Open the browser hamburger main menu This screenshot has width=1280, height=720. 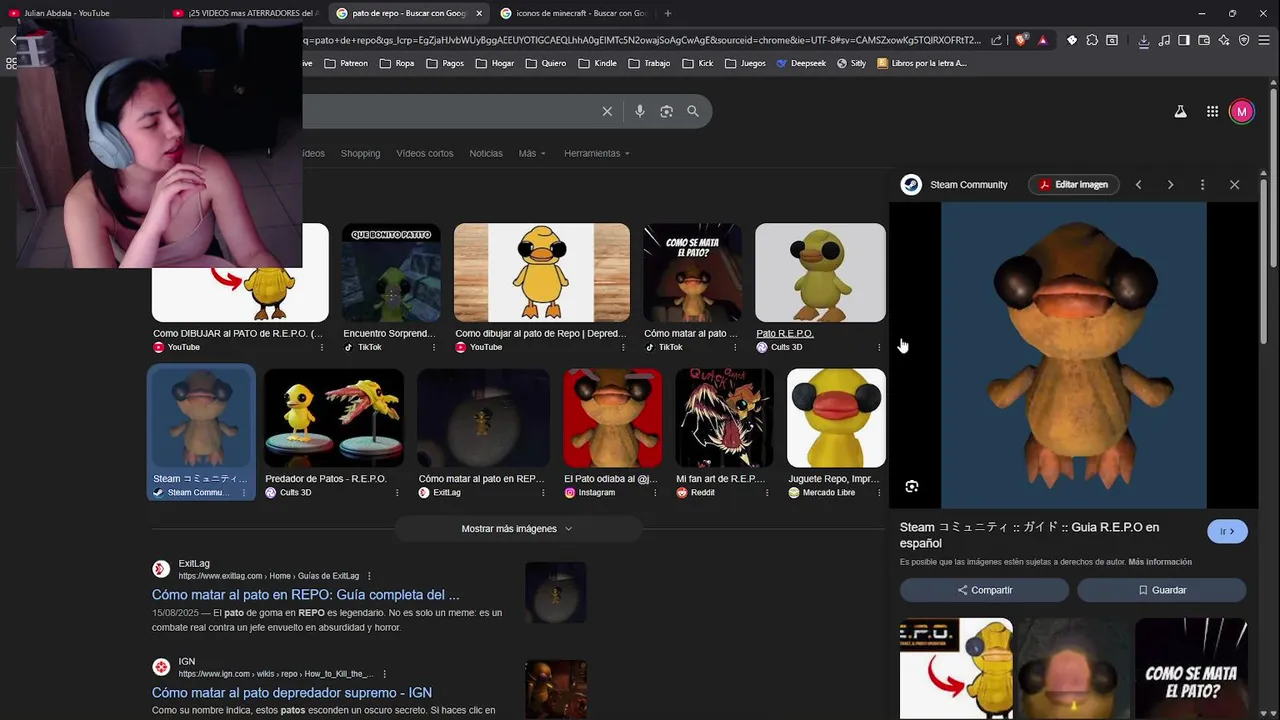pos(1264,40)
